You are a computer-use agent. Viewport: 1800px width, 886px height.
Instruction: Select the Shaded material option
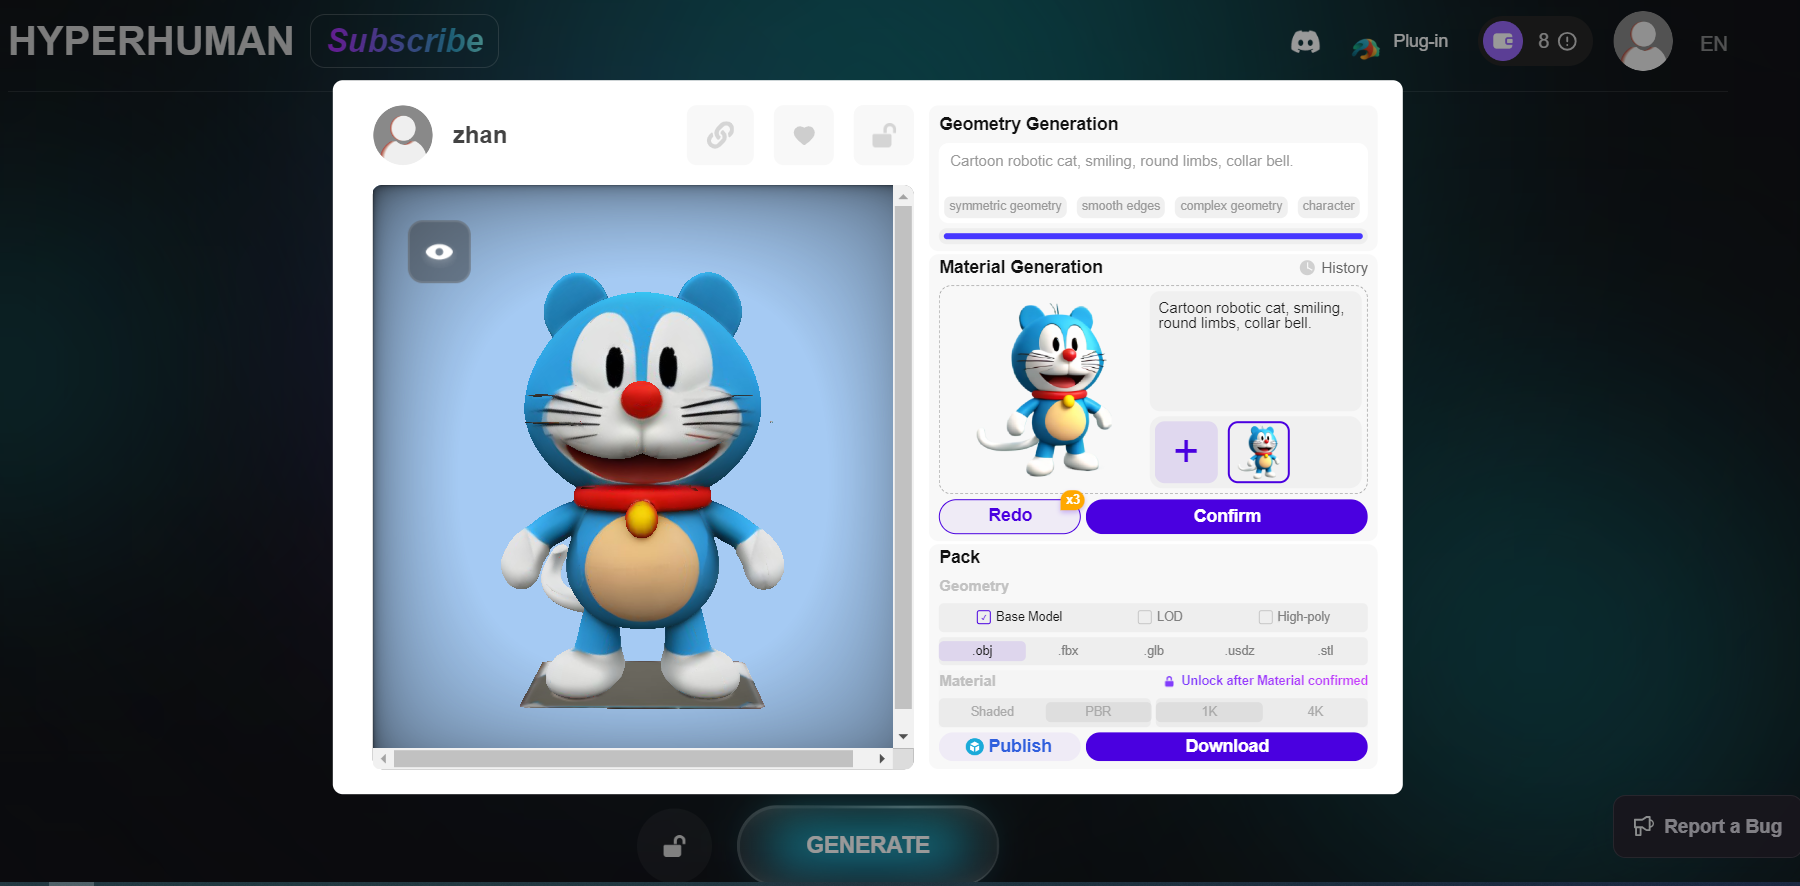992,712
